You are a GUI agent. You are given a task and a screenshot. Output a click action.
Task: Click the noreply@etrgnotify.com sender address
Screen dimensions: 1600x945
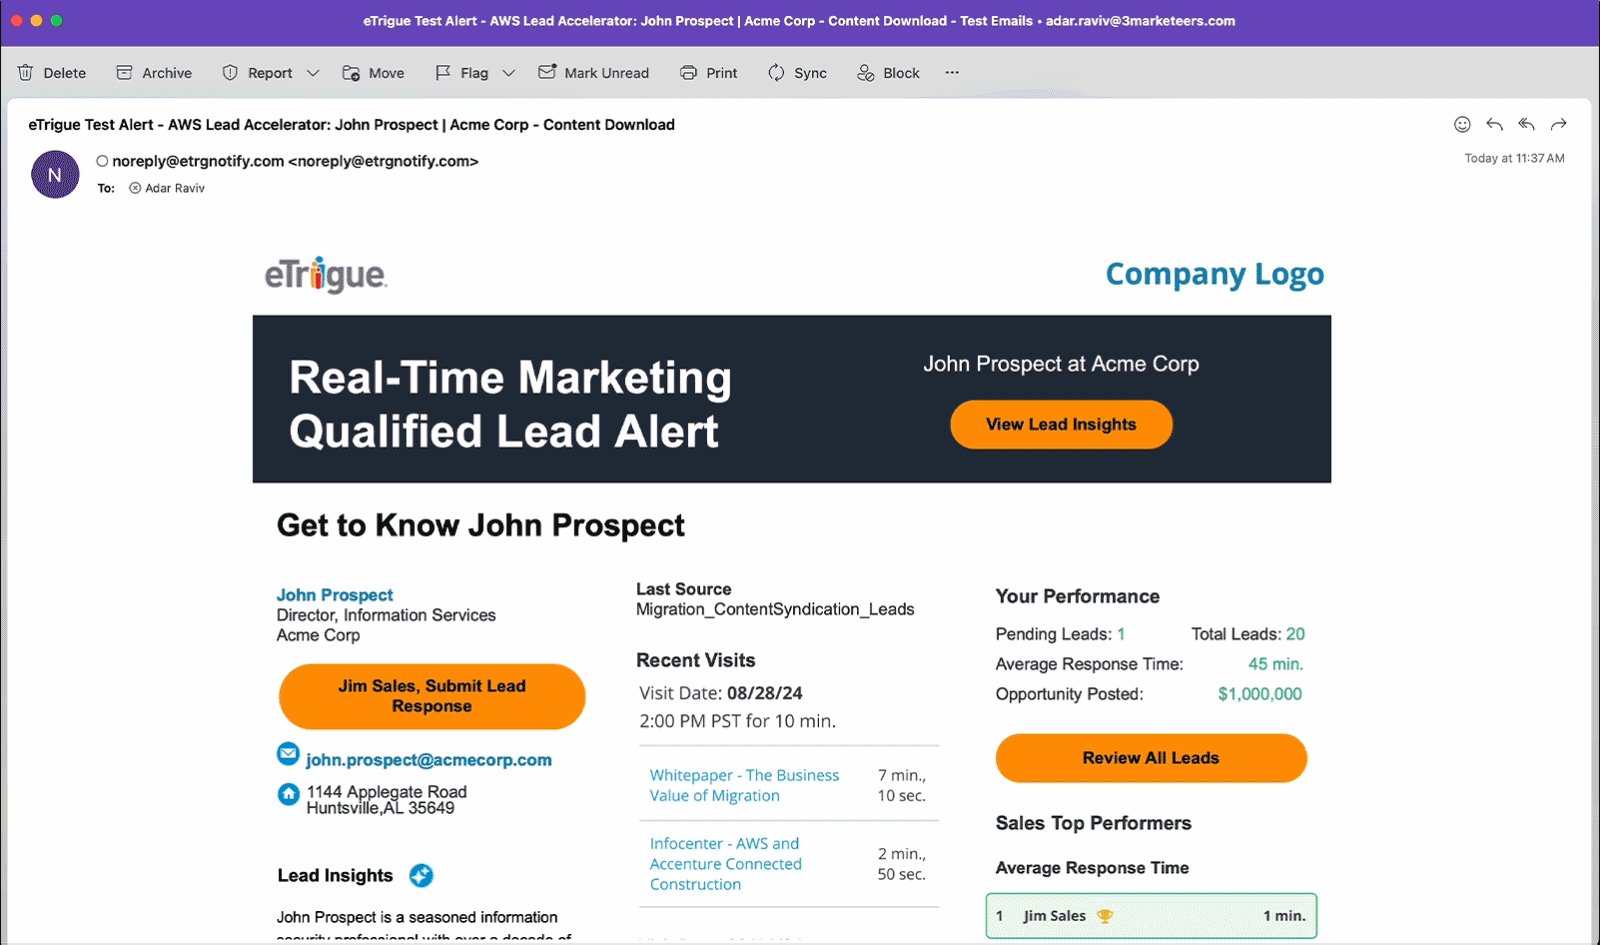[295, 161]
